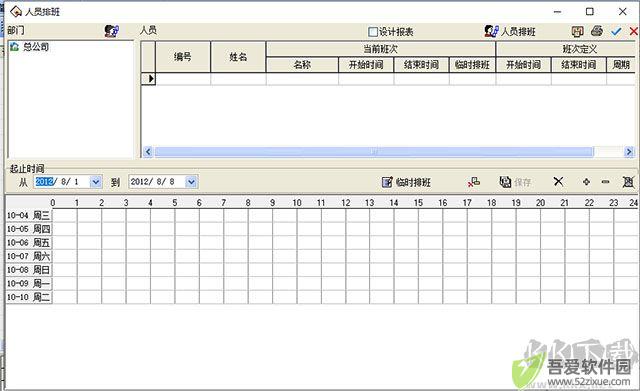Select the 总公司 tree node

point(36,47)
